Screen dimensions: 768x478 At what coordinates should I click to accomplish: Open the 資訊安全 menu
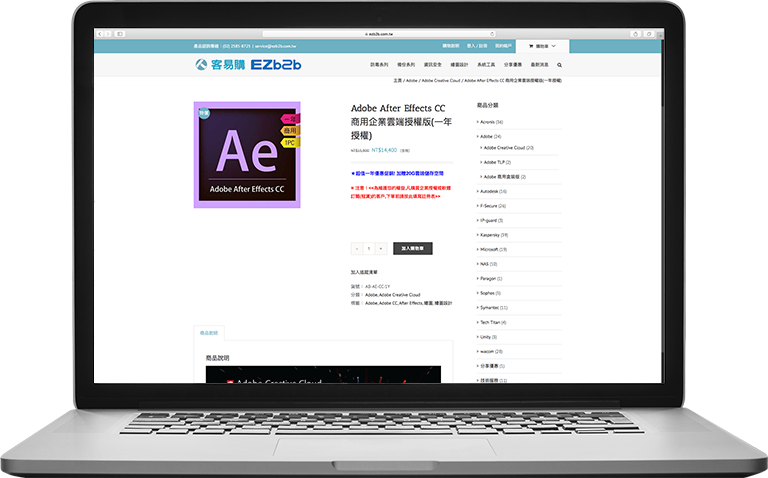(432, 65)
